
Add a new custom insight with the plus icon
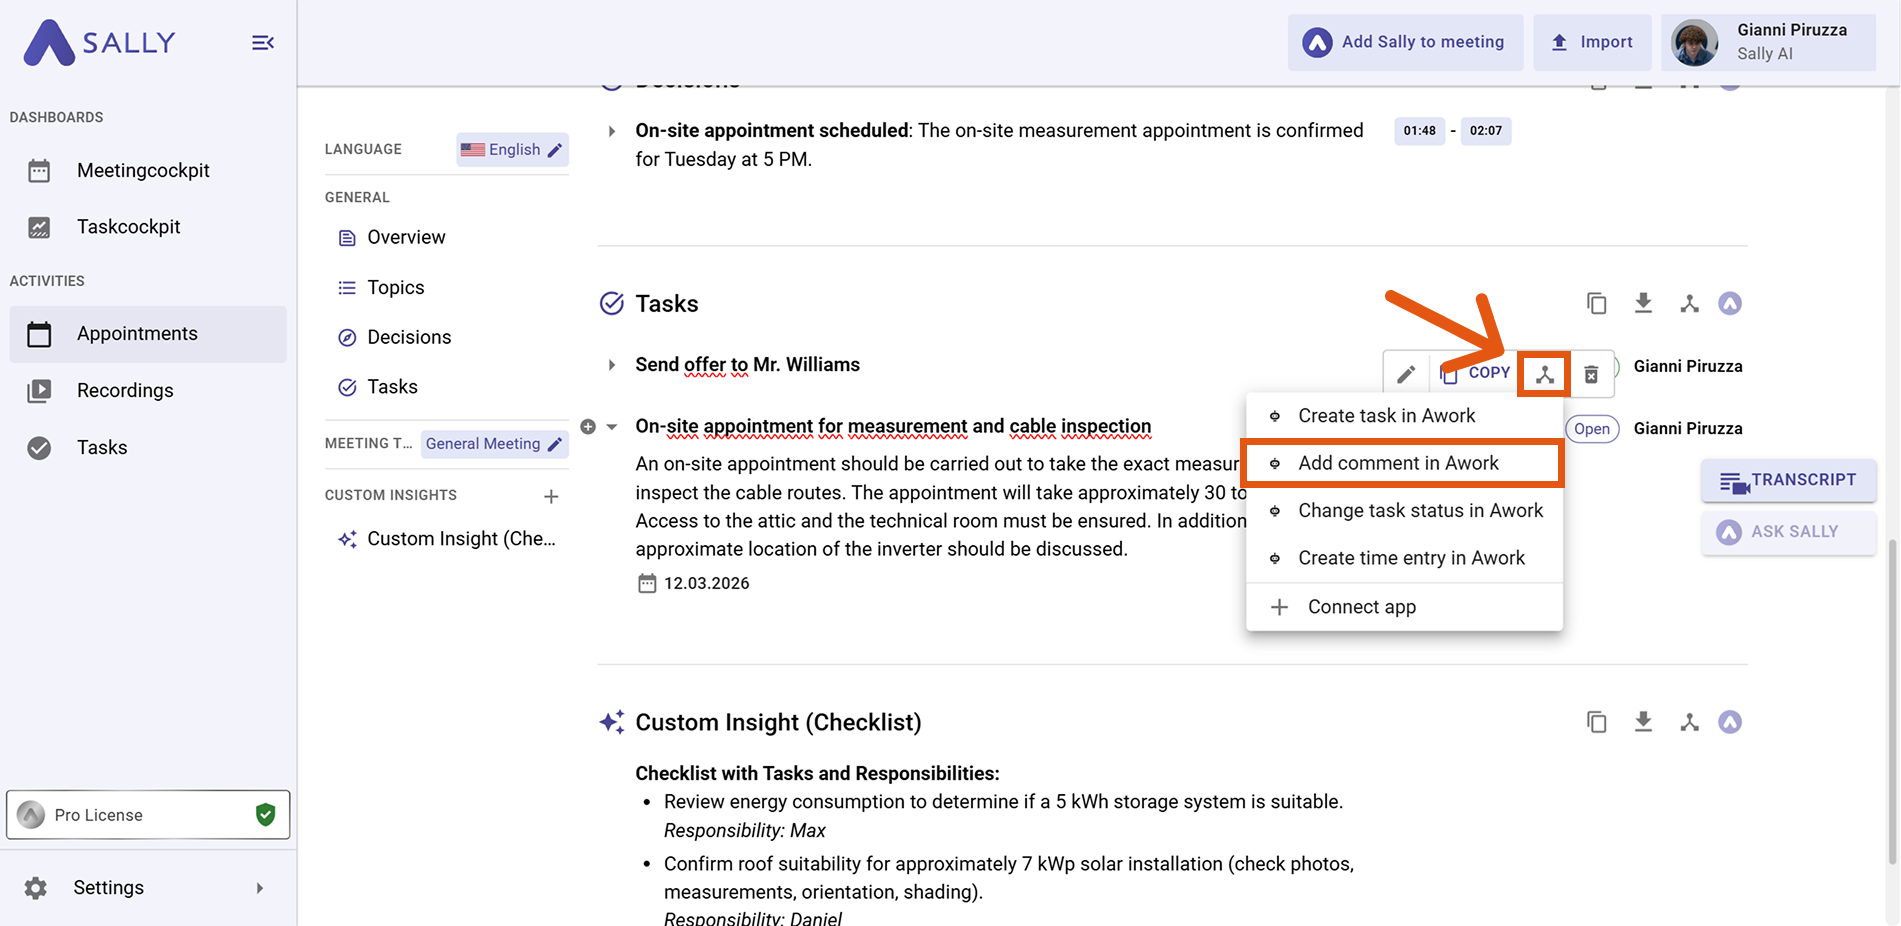551,496
